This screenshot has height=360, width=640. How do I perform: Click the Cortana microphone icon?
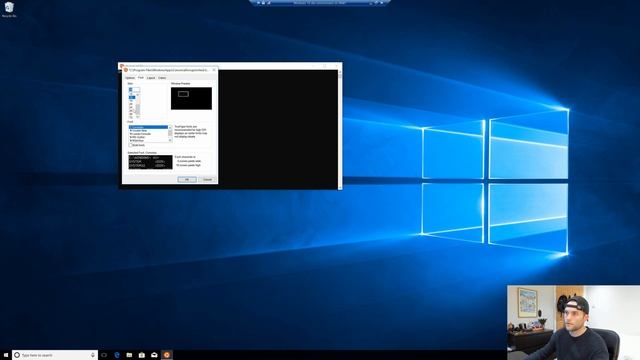pos(93,355)
